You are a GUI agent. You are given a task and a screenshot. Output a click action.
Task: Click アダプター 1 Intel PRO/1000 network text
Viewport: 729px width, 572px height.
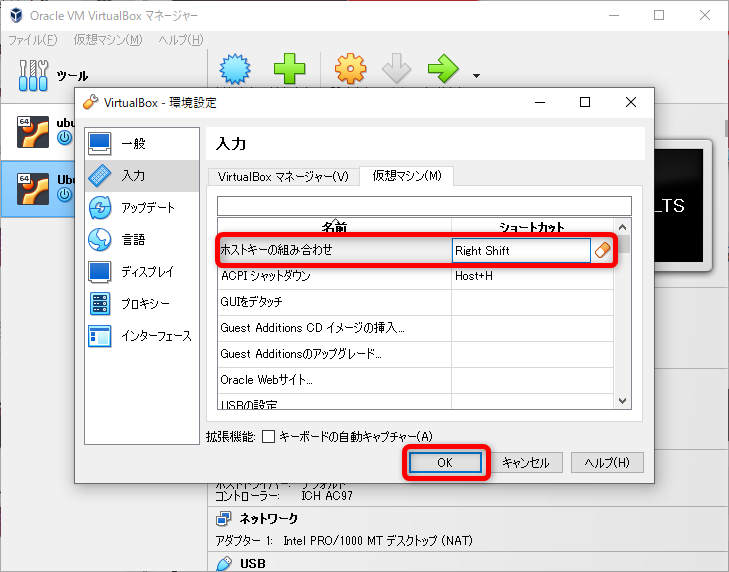(344, 541)
